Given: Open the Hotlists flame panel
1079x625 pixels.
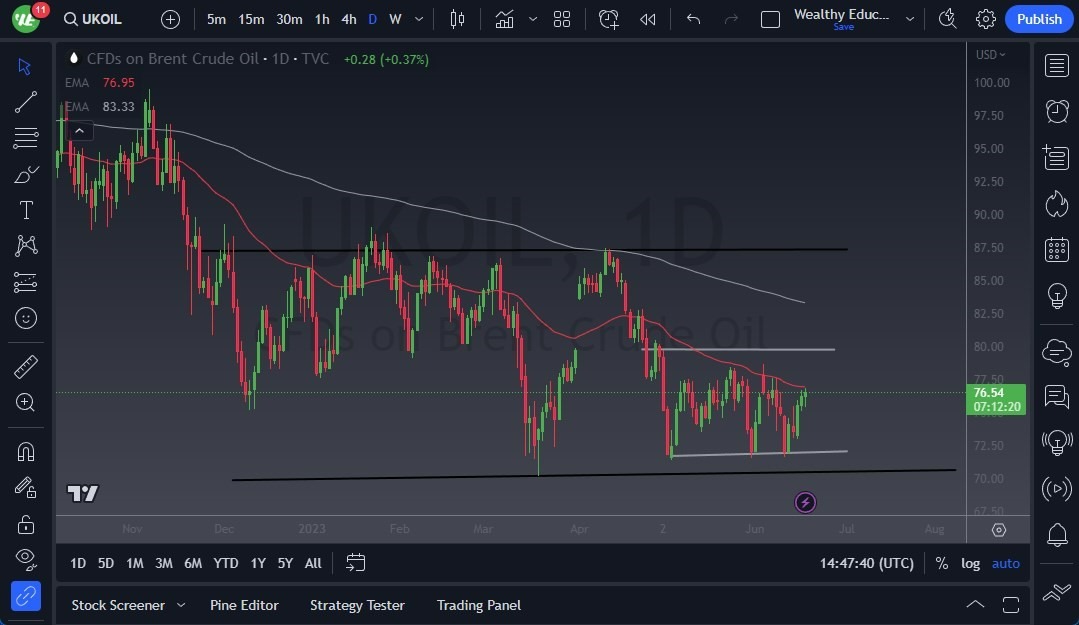Looking at the screenshot, I should pyautogui.click(x=1056, y=203).
